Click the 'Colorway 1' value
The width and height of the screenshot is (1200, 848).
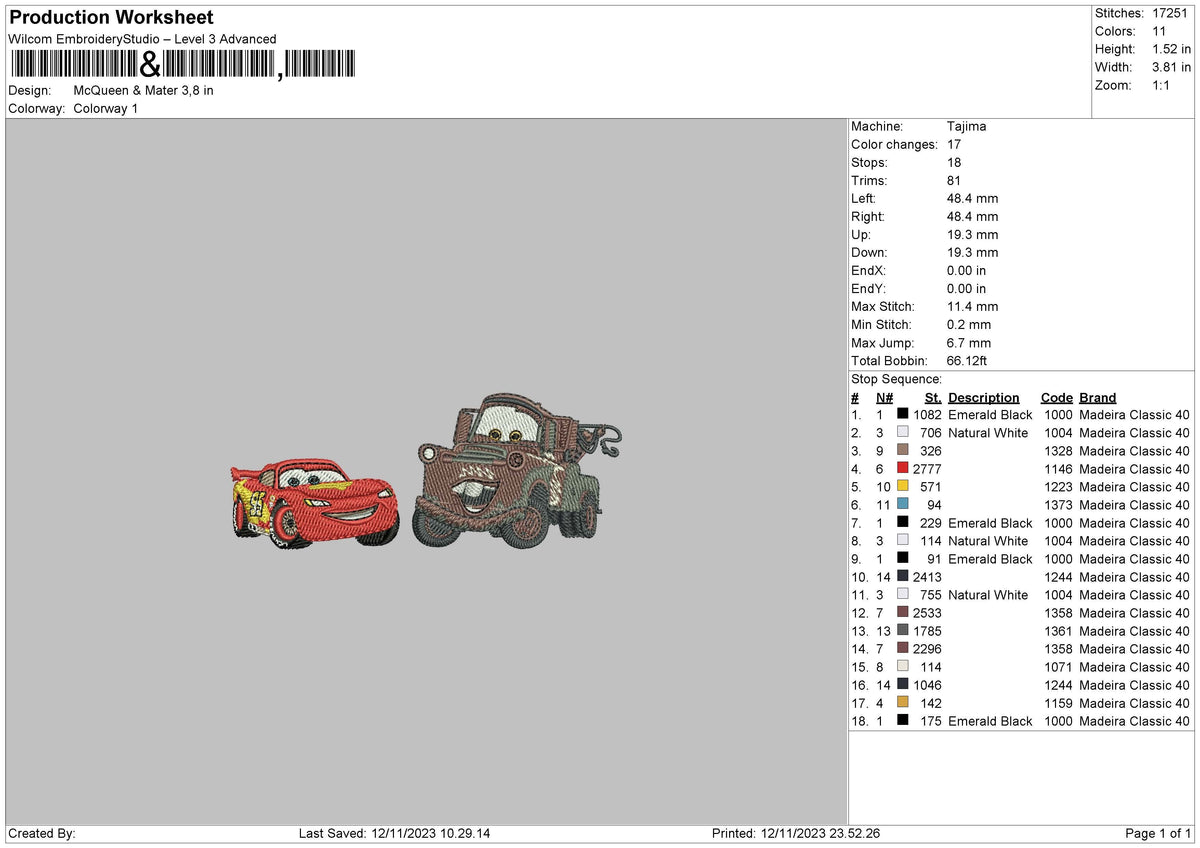[106, 108]
